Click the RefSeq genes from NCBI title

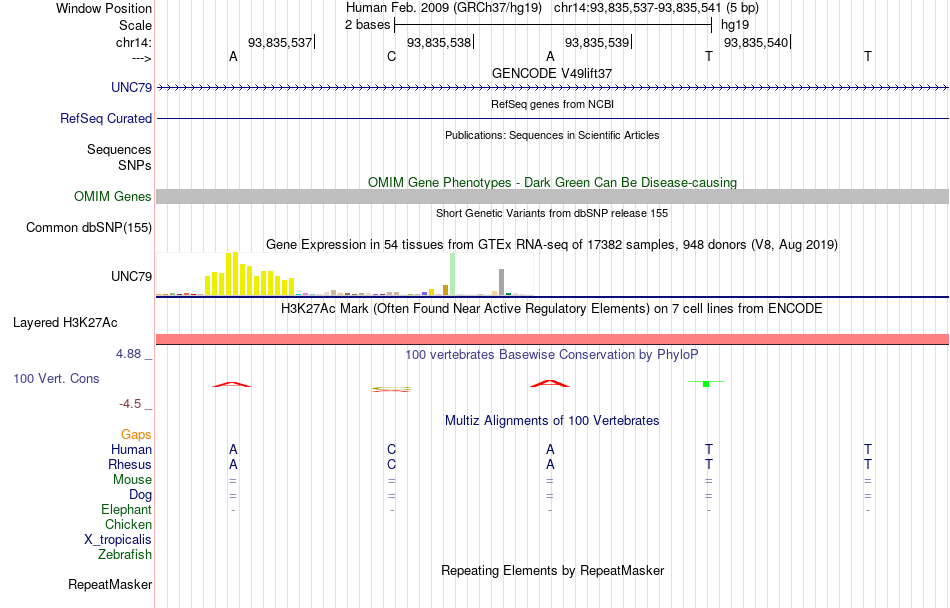pyautogui.click(x=552, y=104)
